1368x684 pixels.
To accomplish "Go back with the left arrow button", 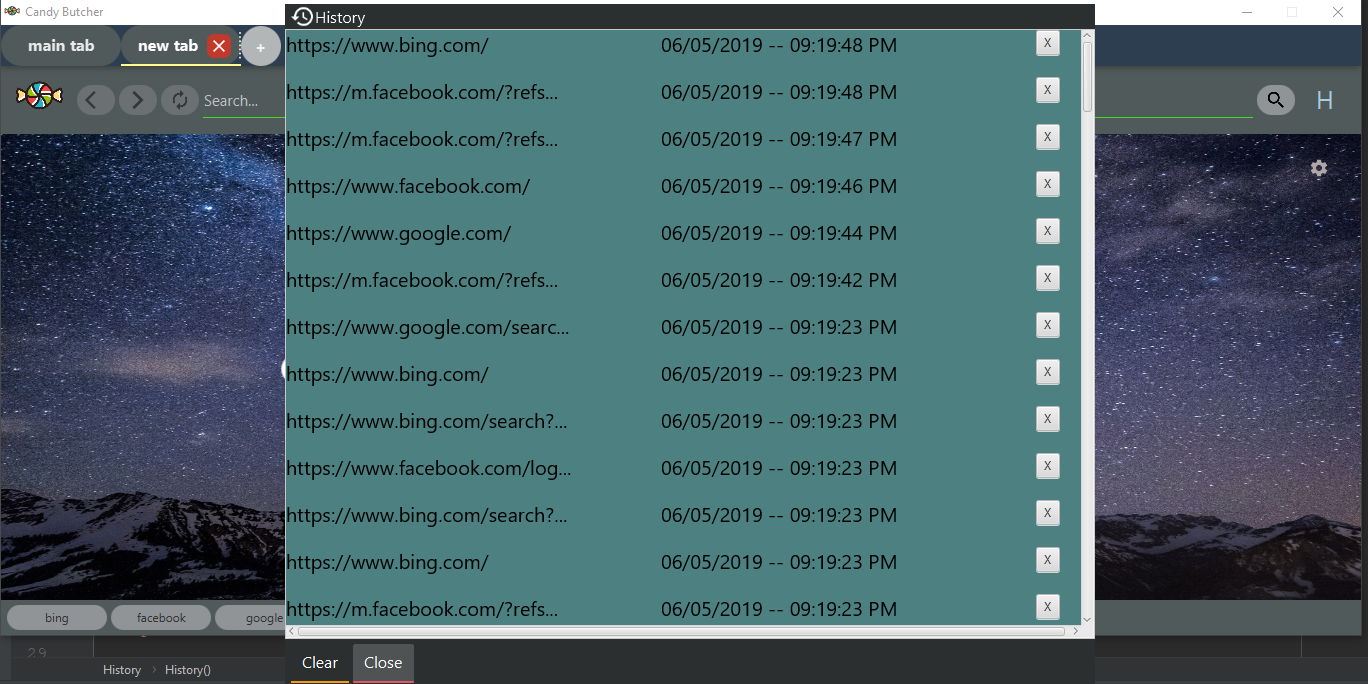I will coord(95,100).
